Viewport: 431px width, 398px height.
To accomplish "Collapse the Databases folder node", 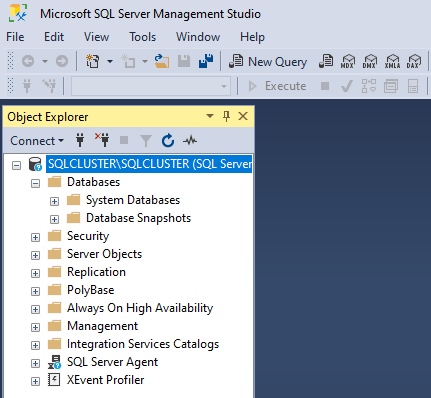I will tap(35, 183).
